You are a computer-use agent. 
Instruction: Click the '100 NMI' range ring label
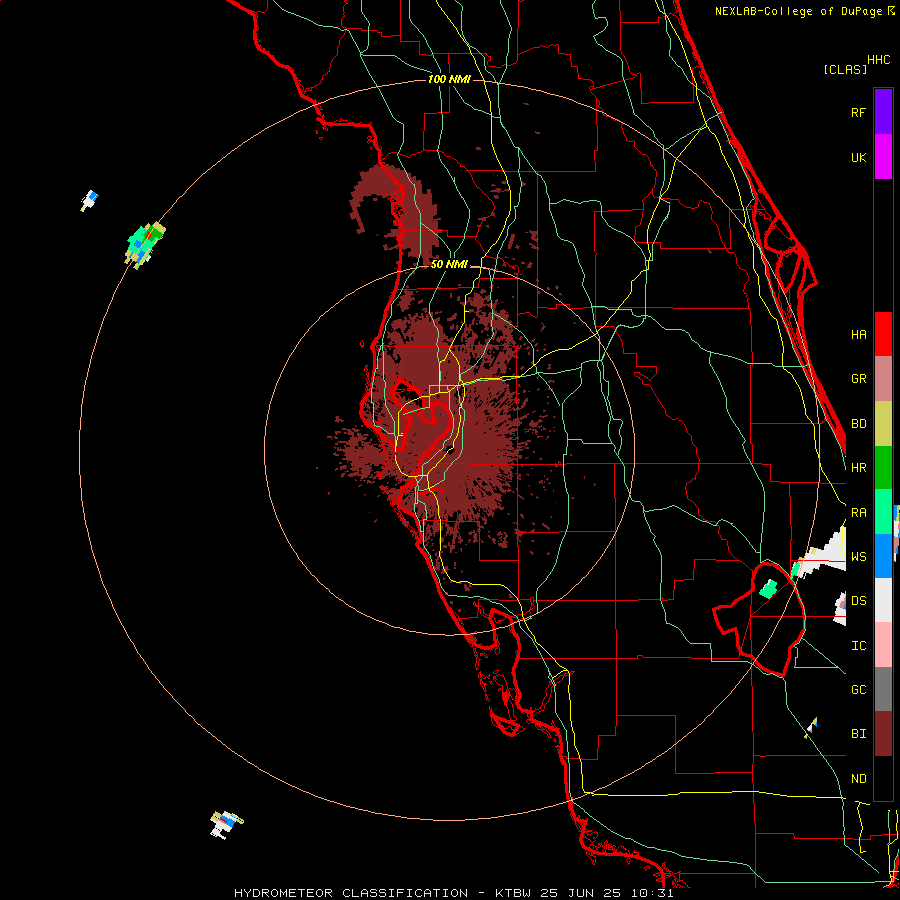(449, 79)
